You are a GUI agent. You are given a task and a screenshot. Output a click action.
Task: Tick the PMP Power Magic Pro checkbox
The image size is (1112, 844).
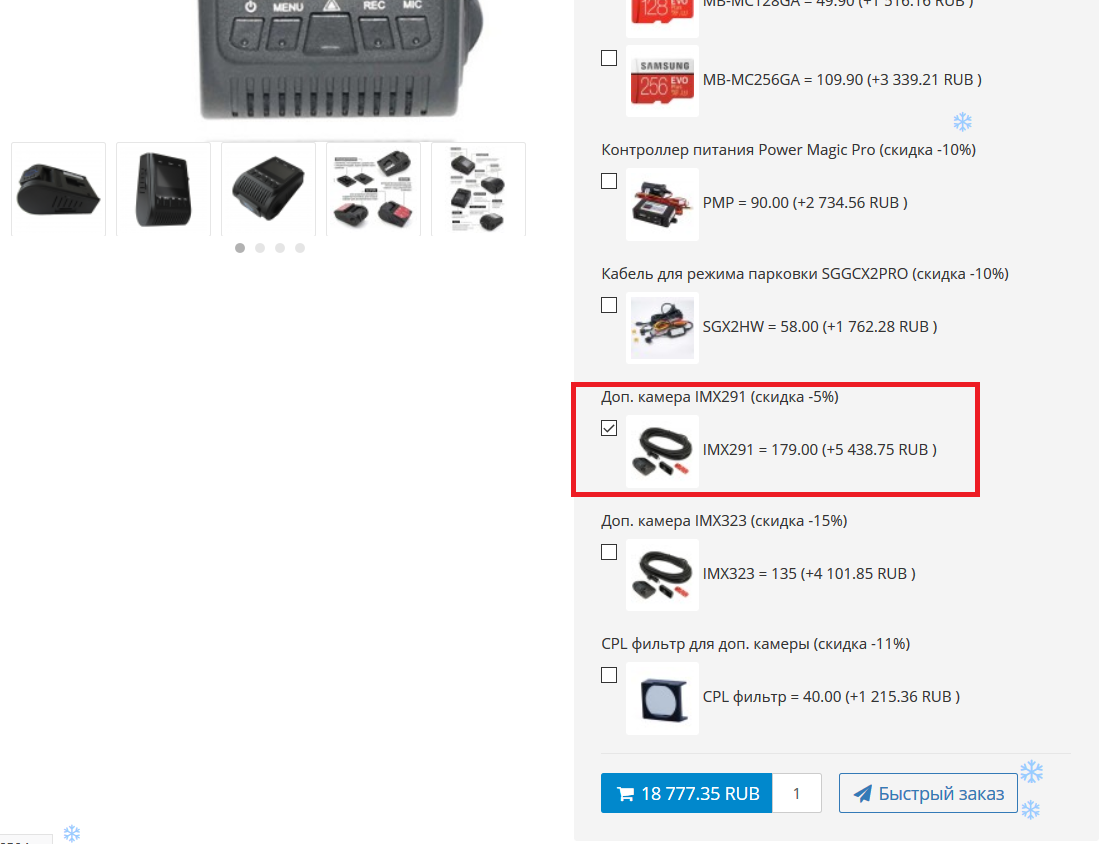[608, 181]
